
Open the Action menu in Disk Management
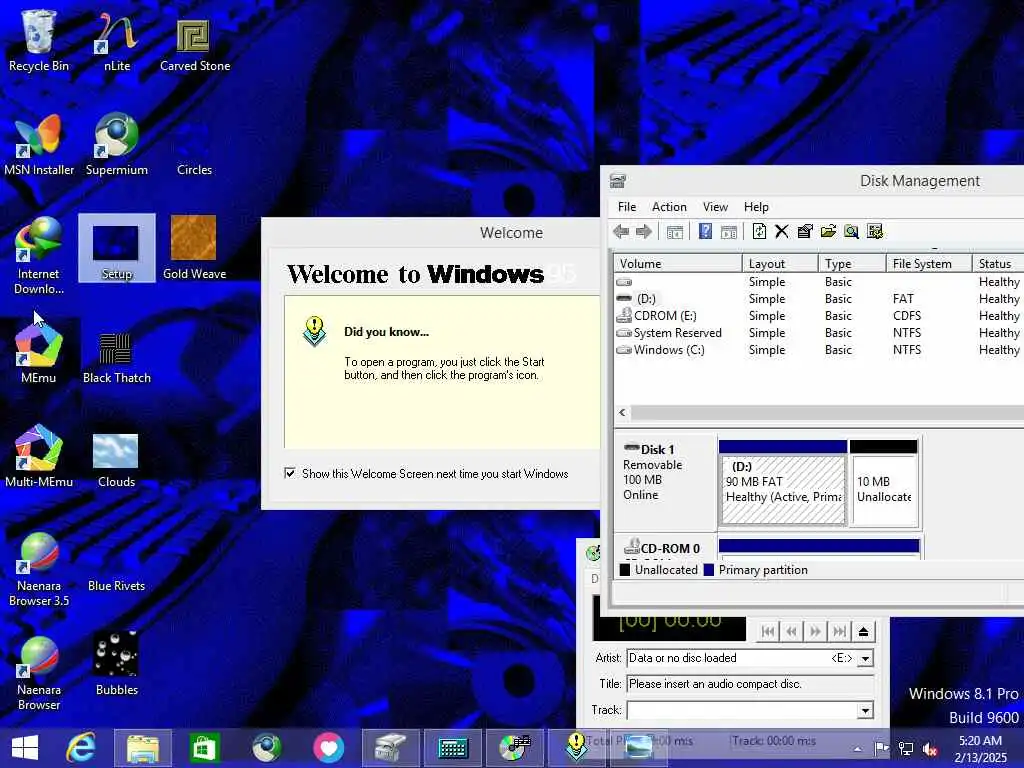[x=669, y=206]
